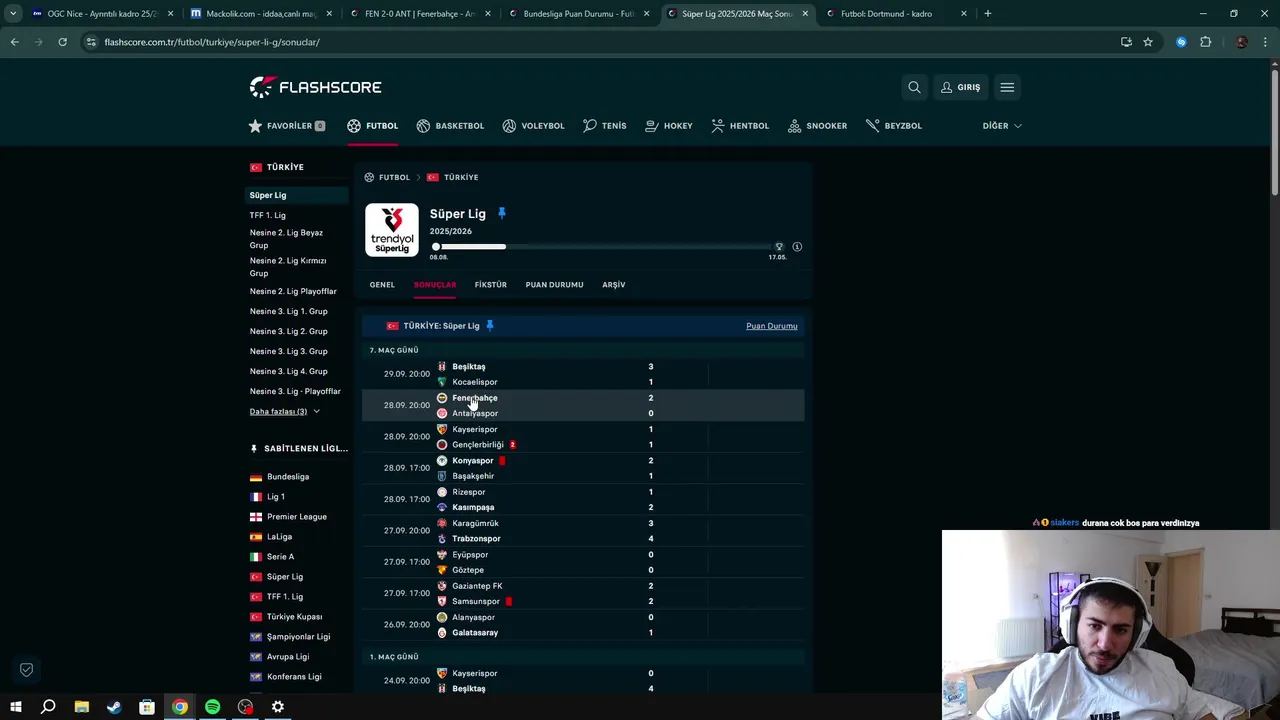Screen dimensions: 1280x720
Task: Open the Favoriler star tab
Action: point(287,126)
